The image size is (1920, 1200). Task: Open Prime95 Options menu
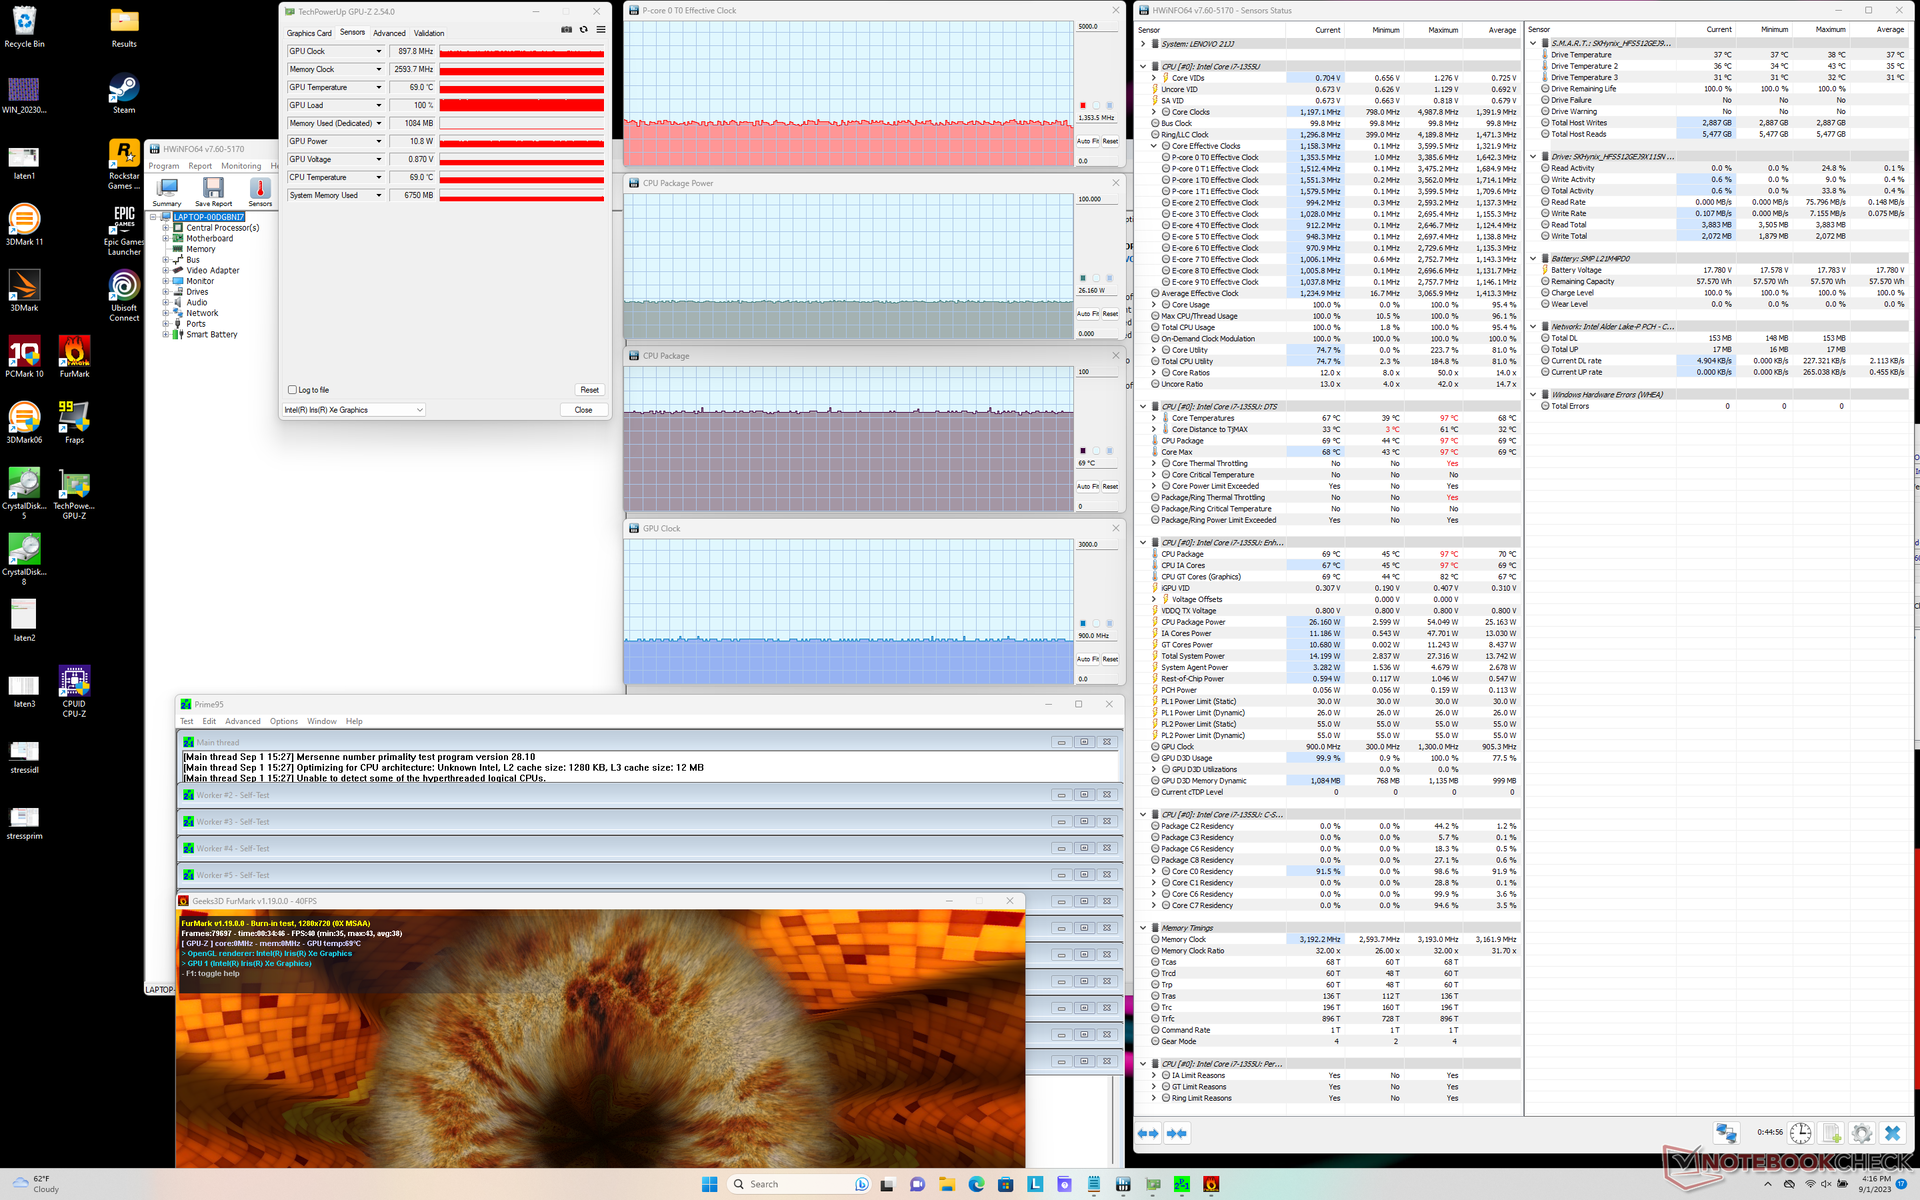pyautogui.click(x=283, y=721)
